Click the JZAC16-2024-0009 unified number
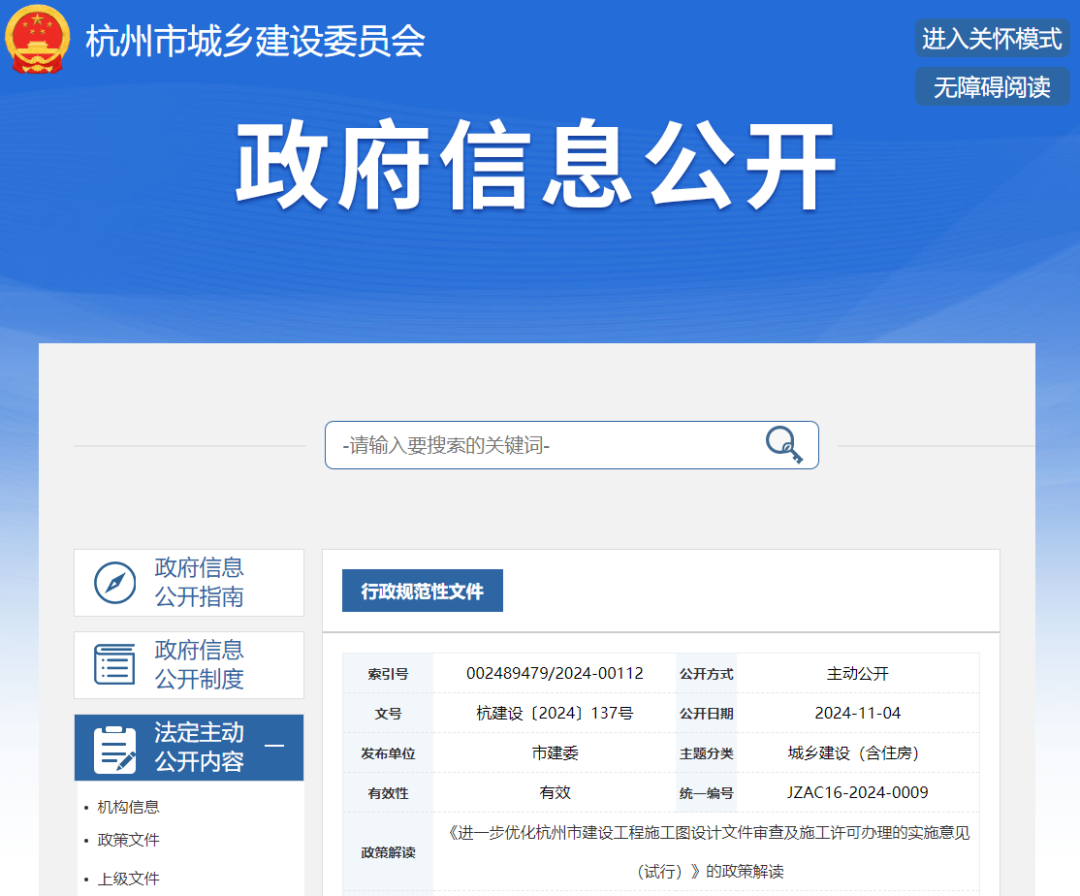 click(857, 792)
